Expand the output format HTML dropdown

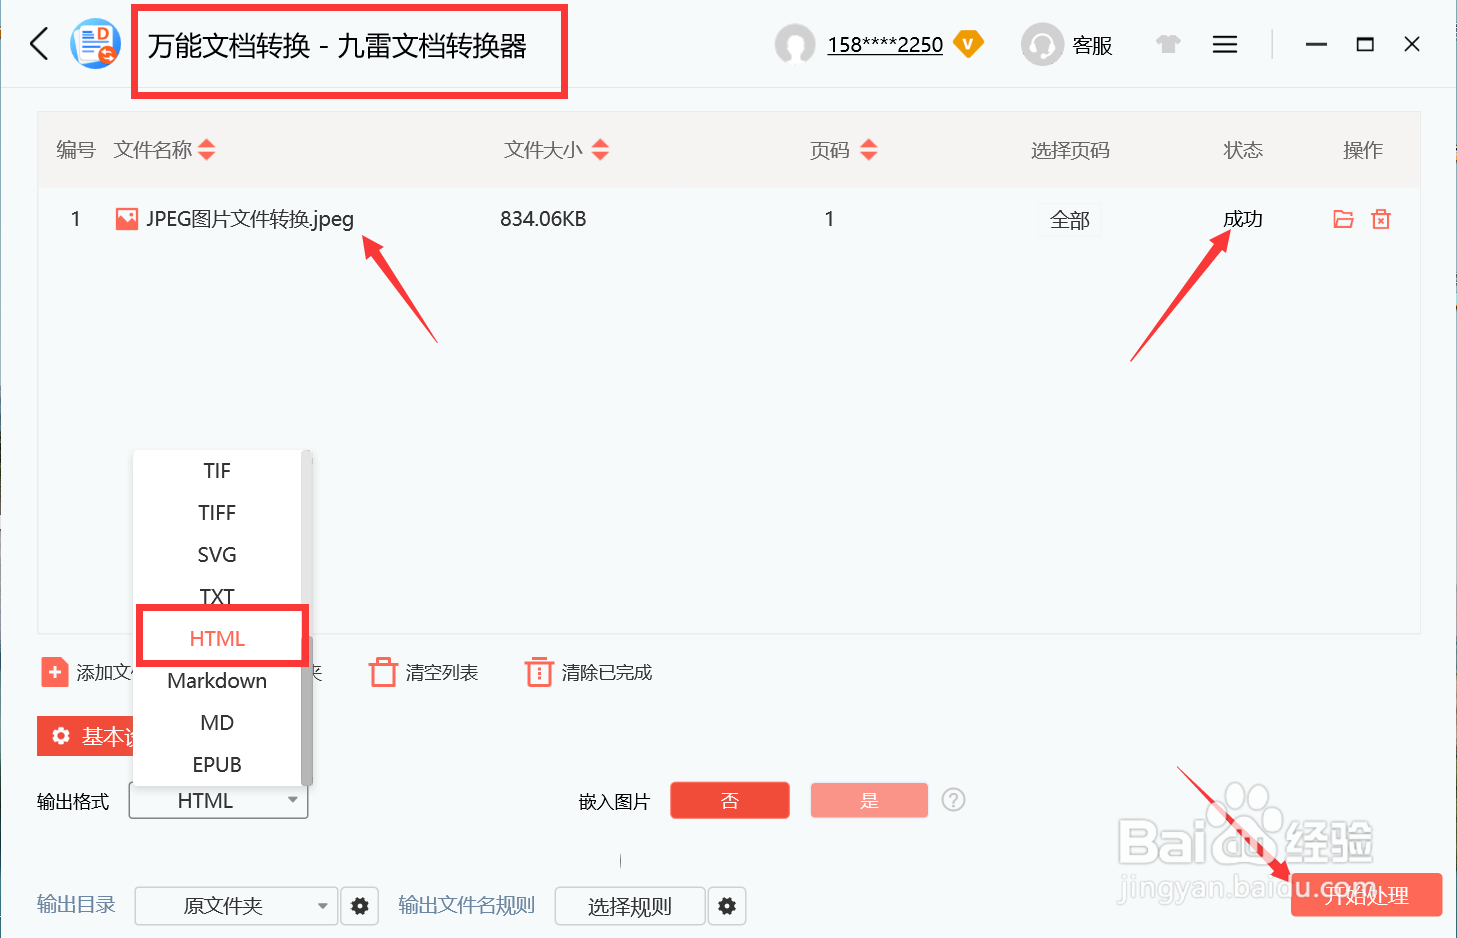point(218,800)
